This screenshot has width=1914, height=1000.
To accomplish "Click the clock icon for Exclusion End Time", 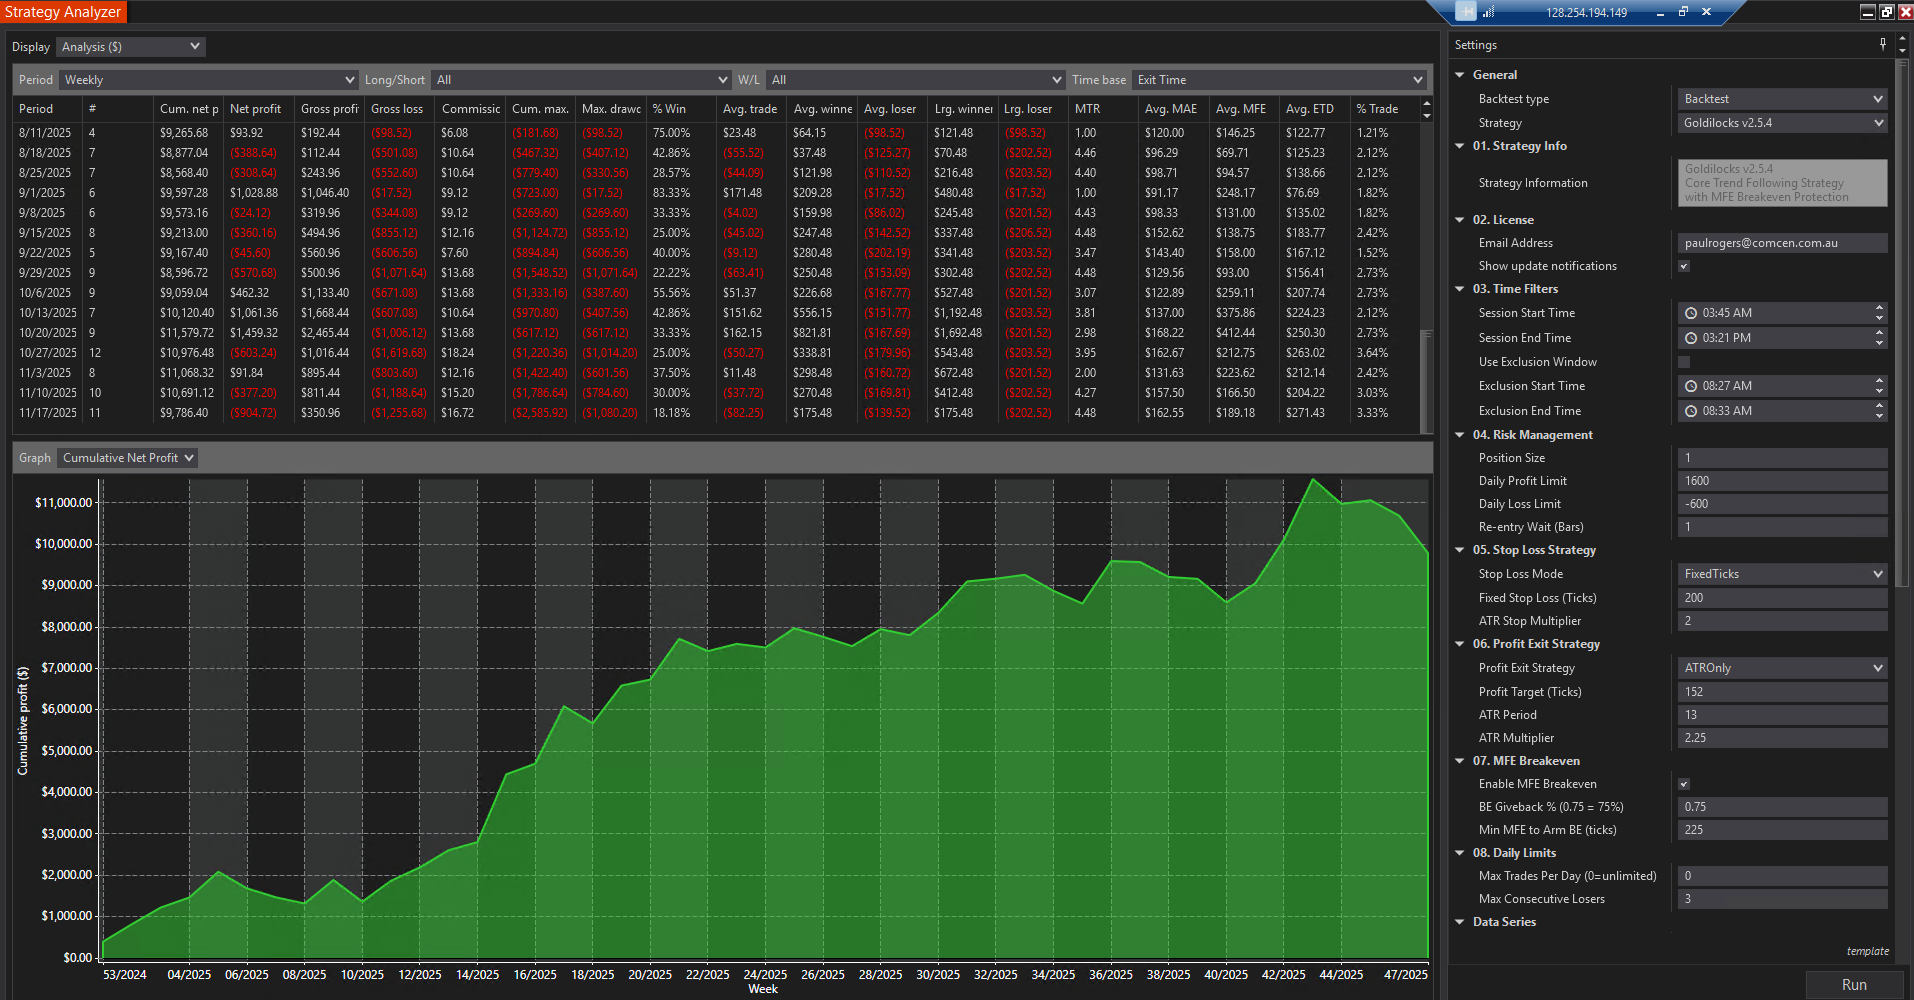I will [1691, 411].
